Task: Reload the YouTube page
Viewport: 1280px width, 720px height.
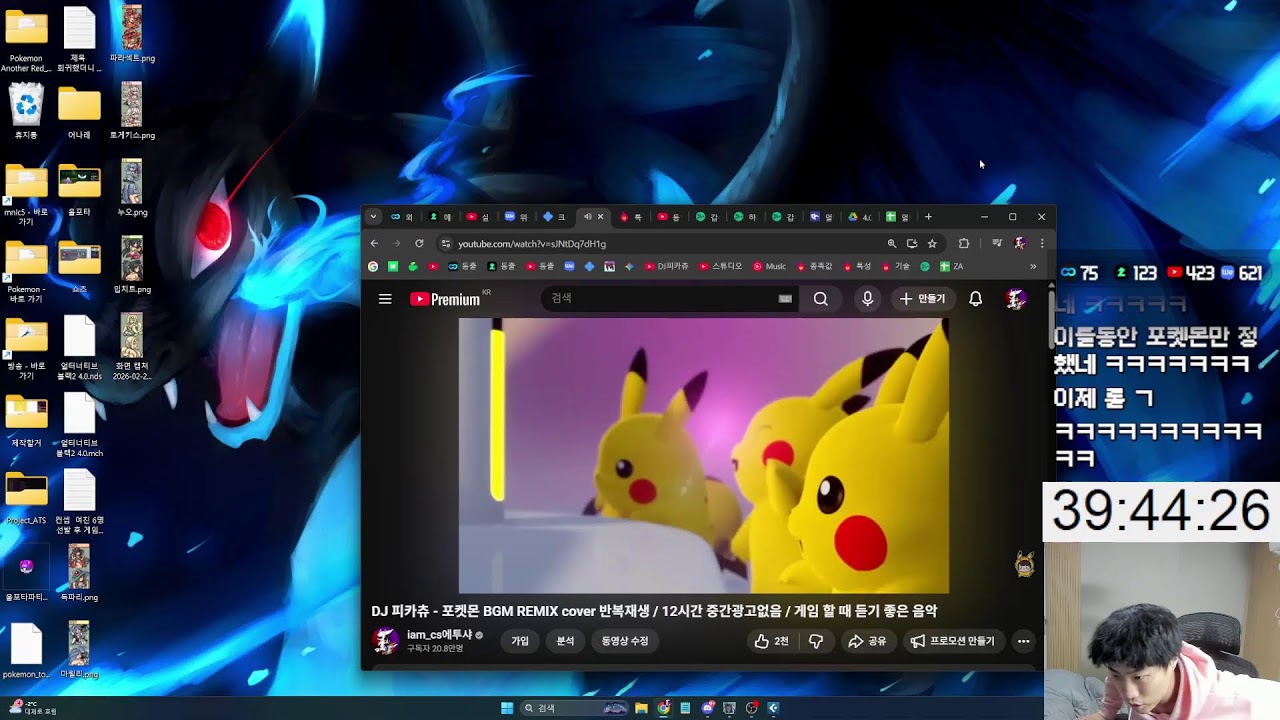Action: (419, 243)
